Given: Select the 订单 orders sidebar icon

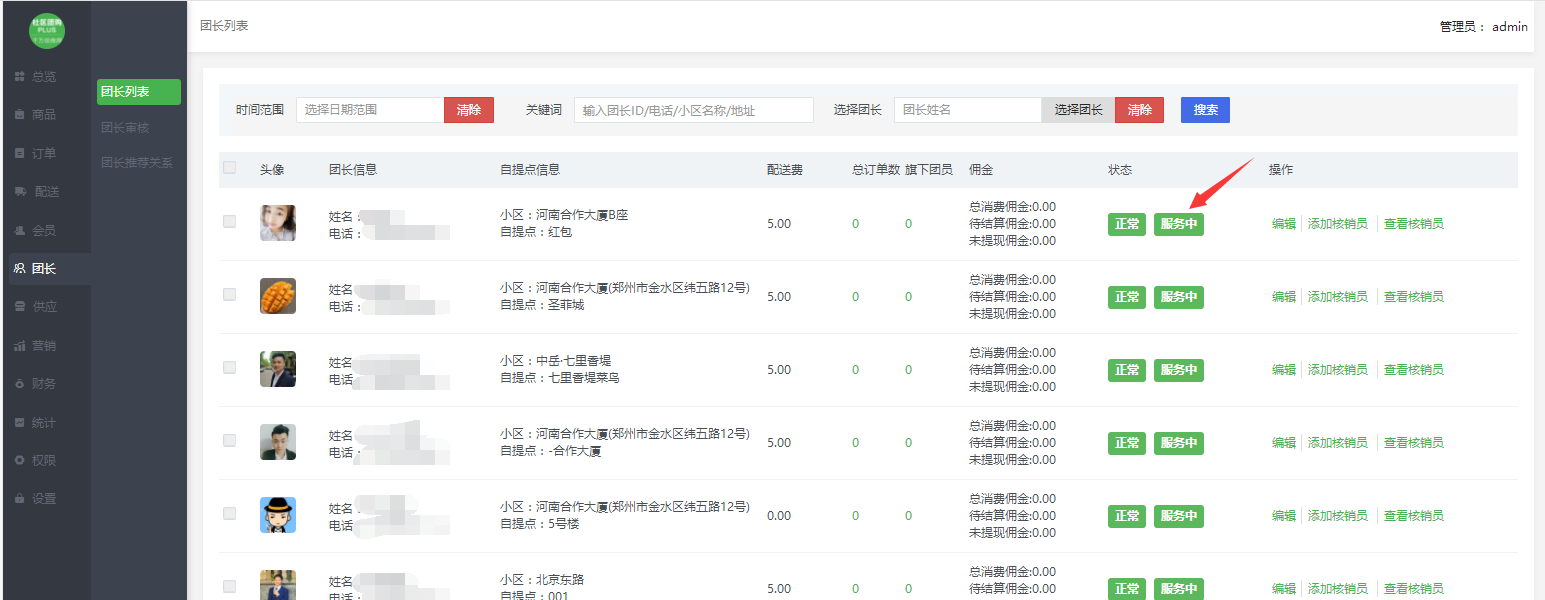Looking at the screenshot, I should [x=19, y=153].
